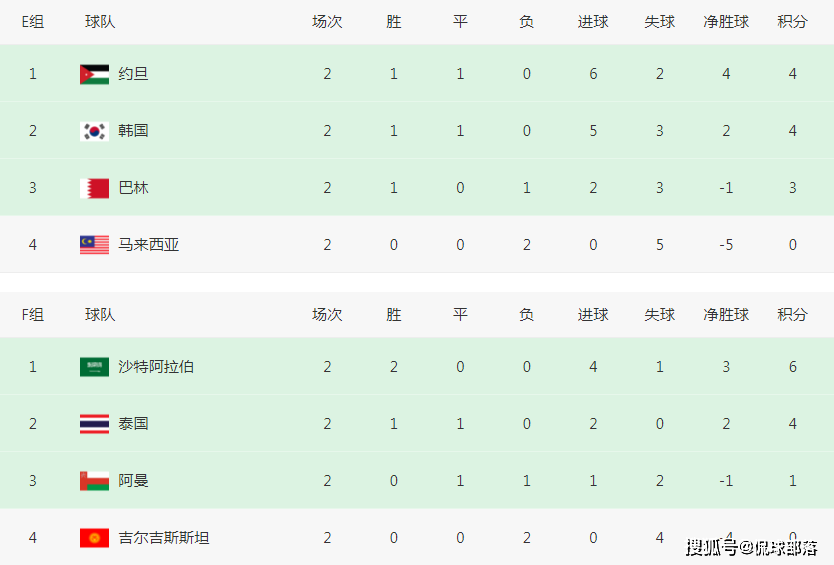Click 进球 column header in group E
The width and height of the screenshot is (834, 565).
point(593,21)
